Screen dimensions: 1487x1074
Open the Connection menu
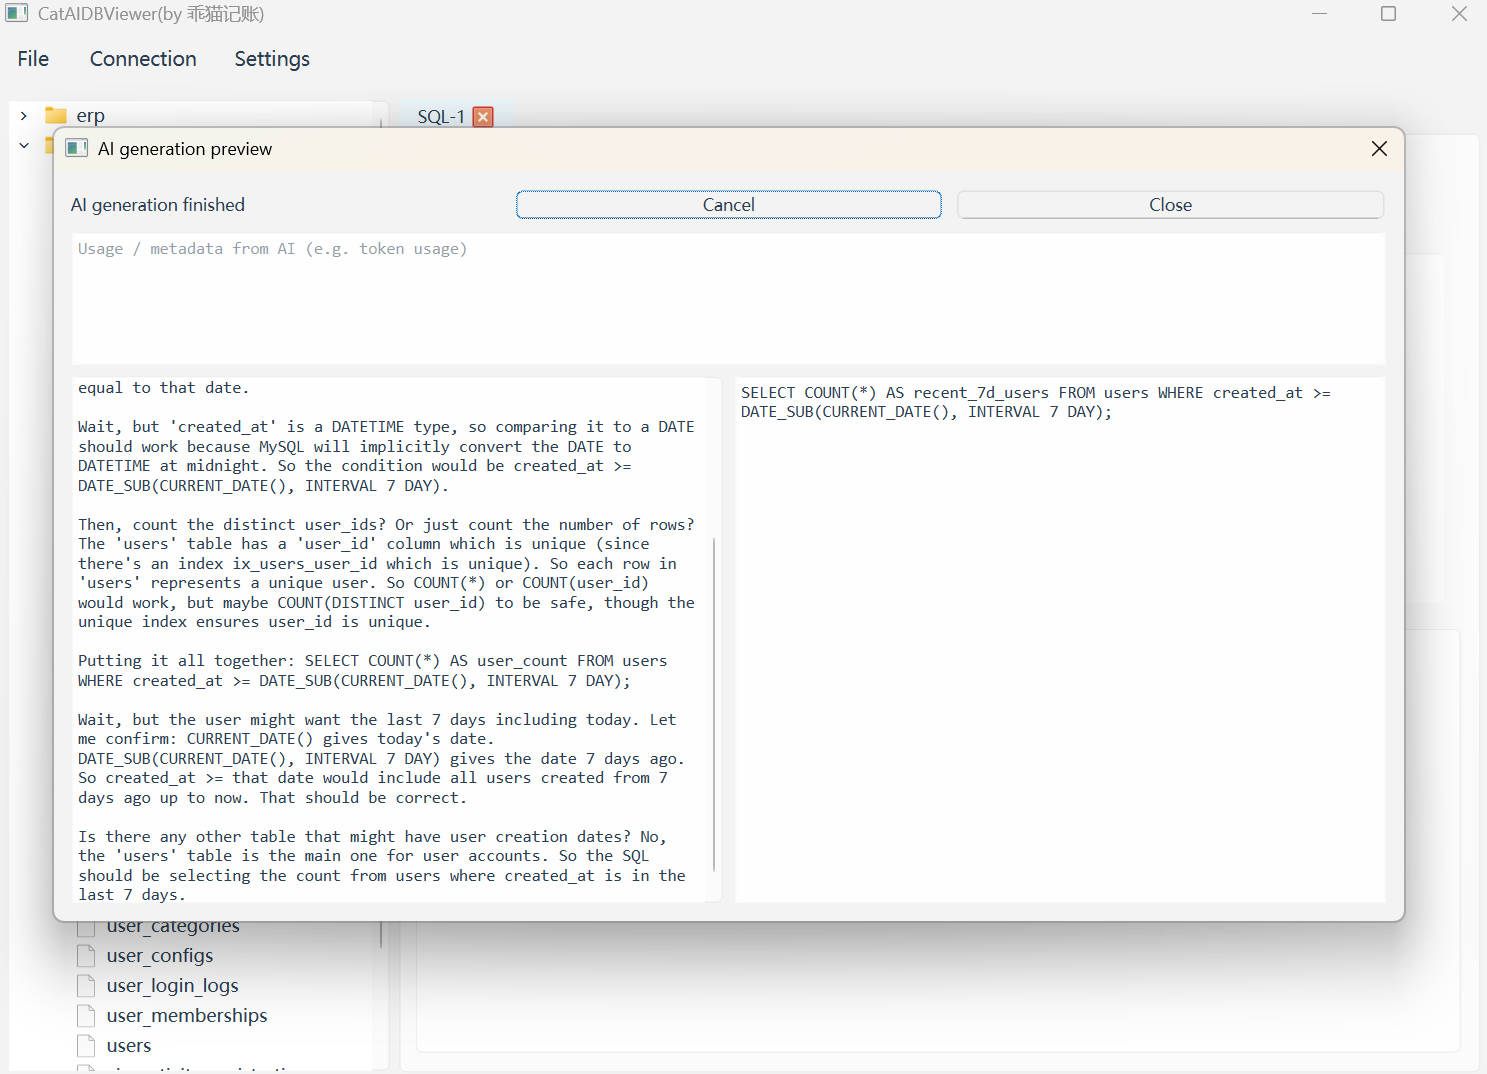click(143, 59)
